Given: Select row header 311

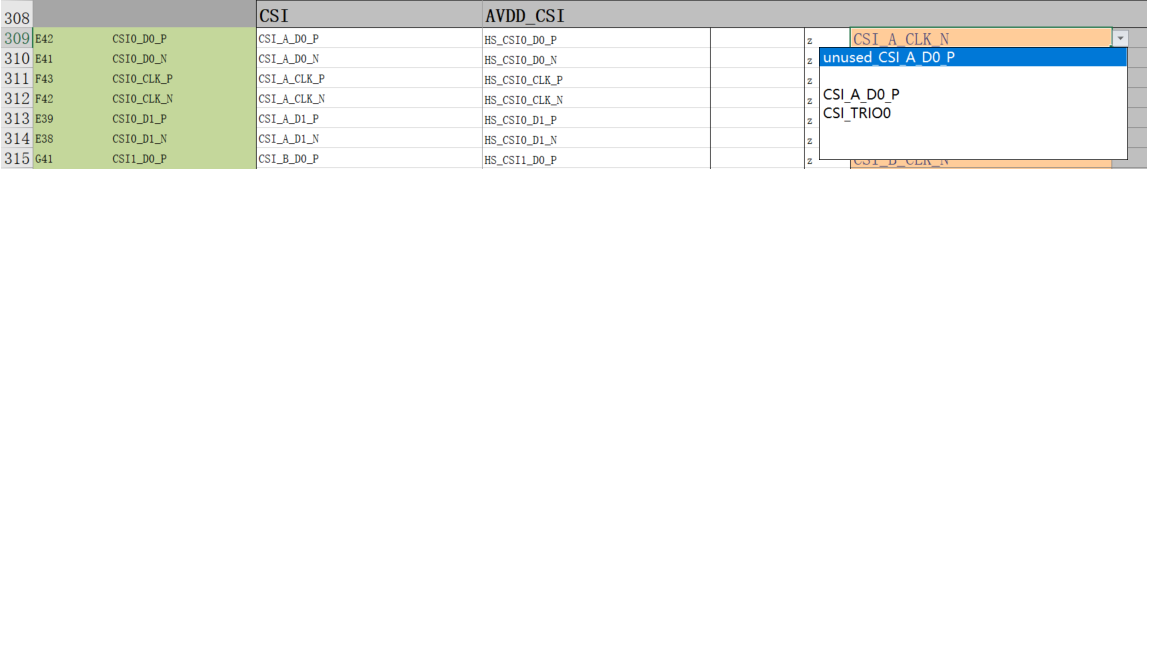Looking at the screenshot, I should click(17, 78).
